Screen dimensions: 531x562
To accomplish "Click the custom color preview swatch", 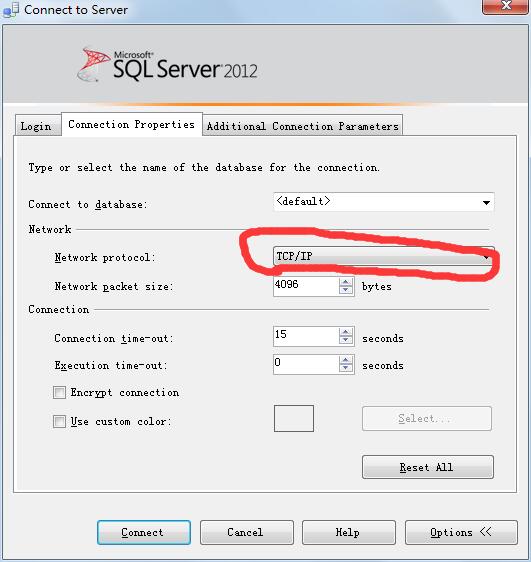I will [294, 418].
